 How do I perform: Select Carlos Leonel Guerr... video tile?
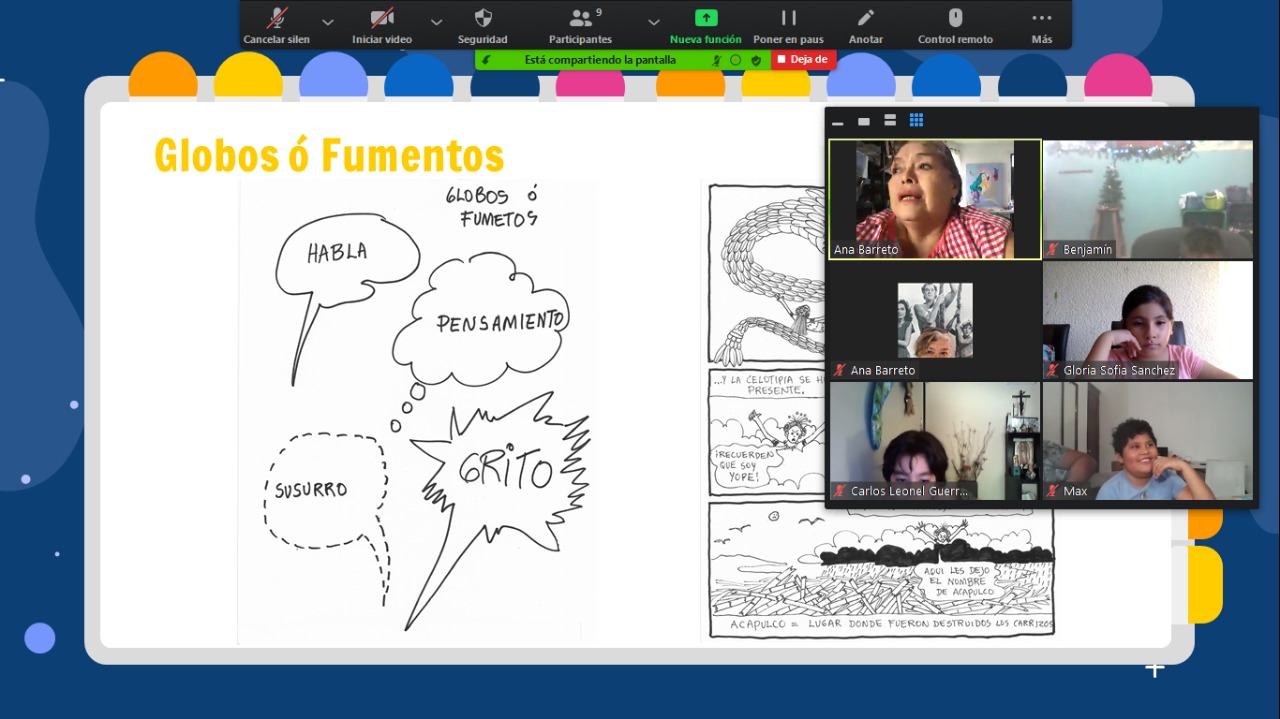(935, 441)
